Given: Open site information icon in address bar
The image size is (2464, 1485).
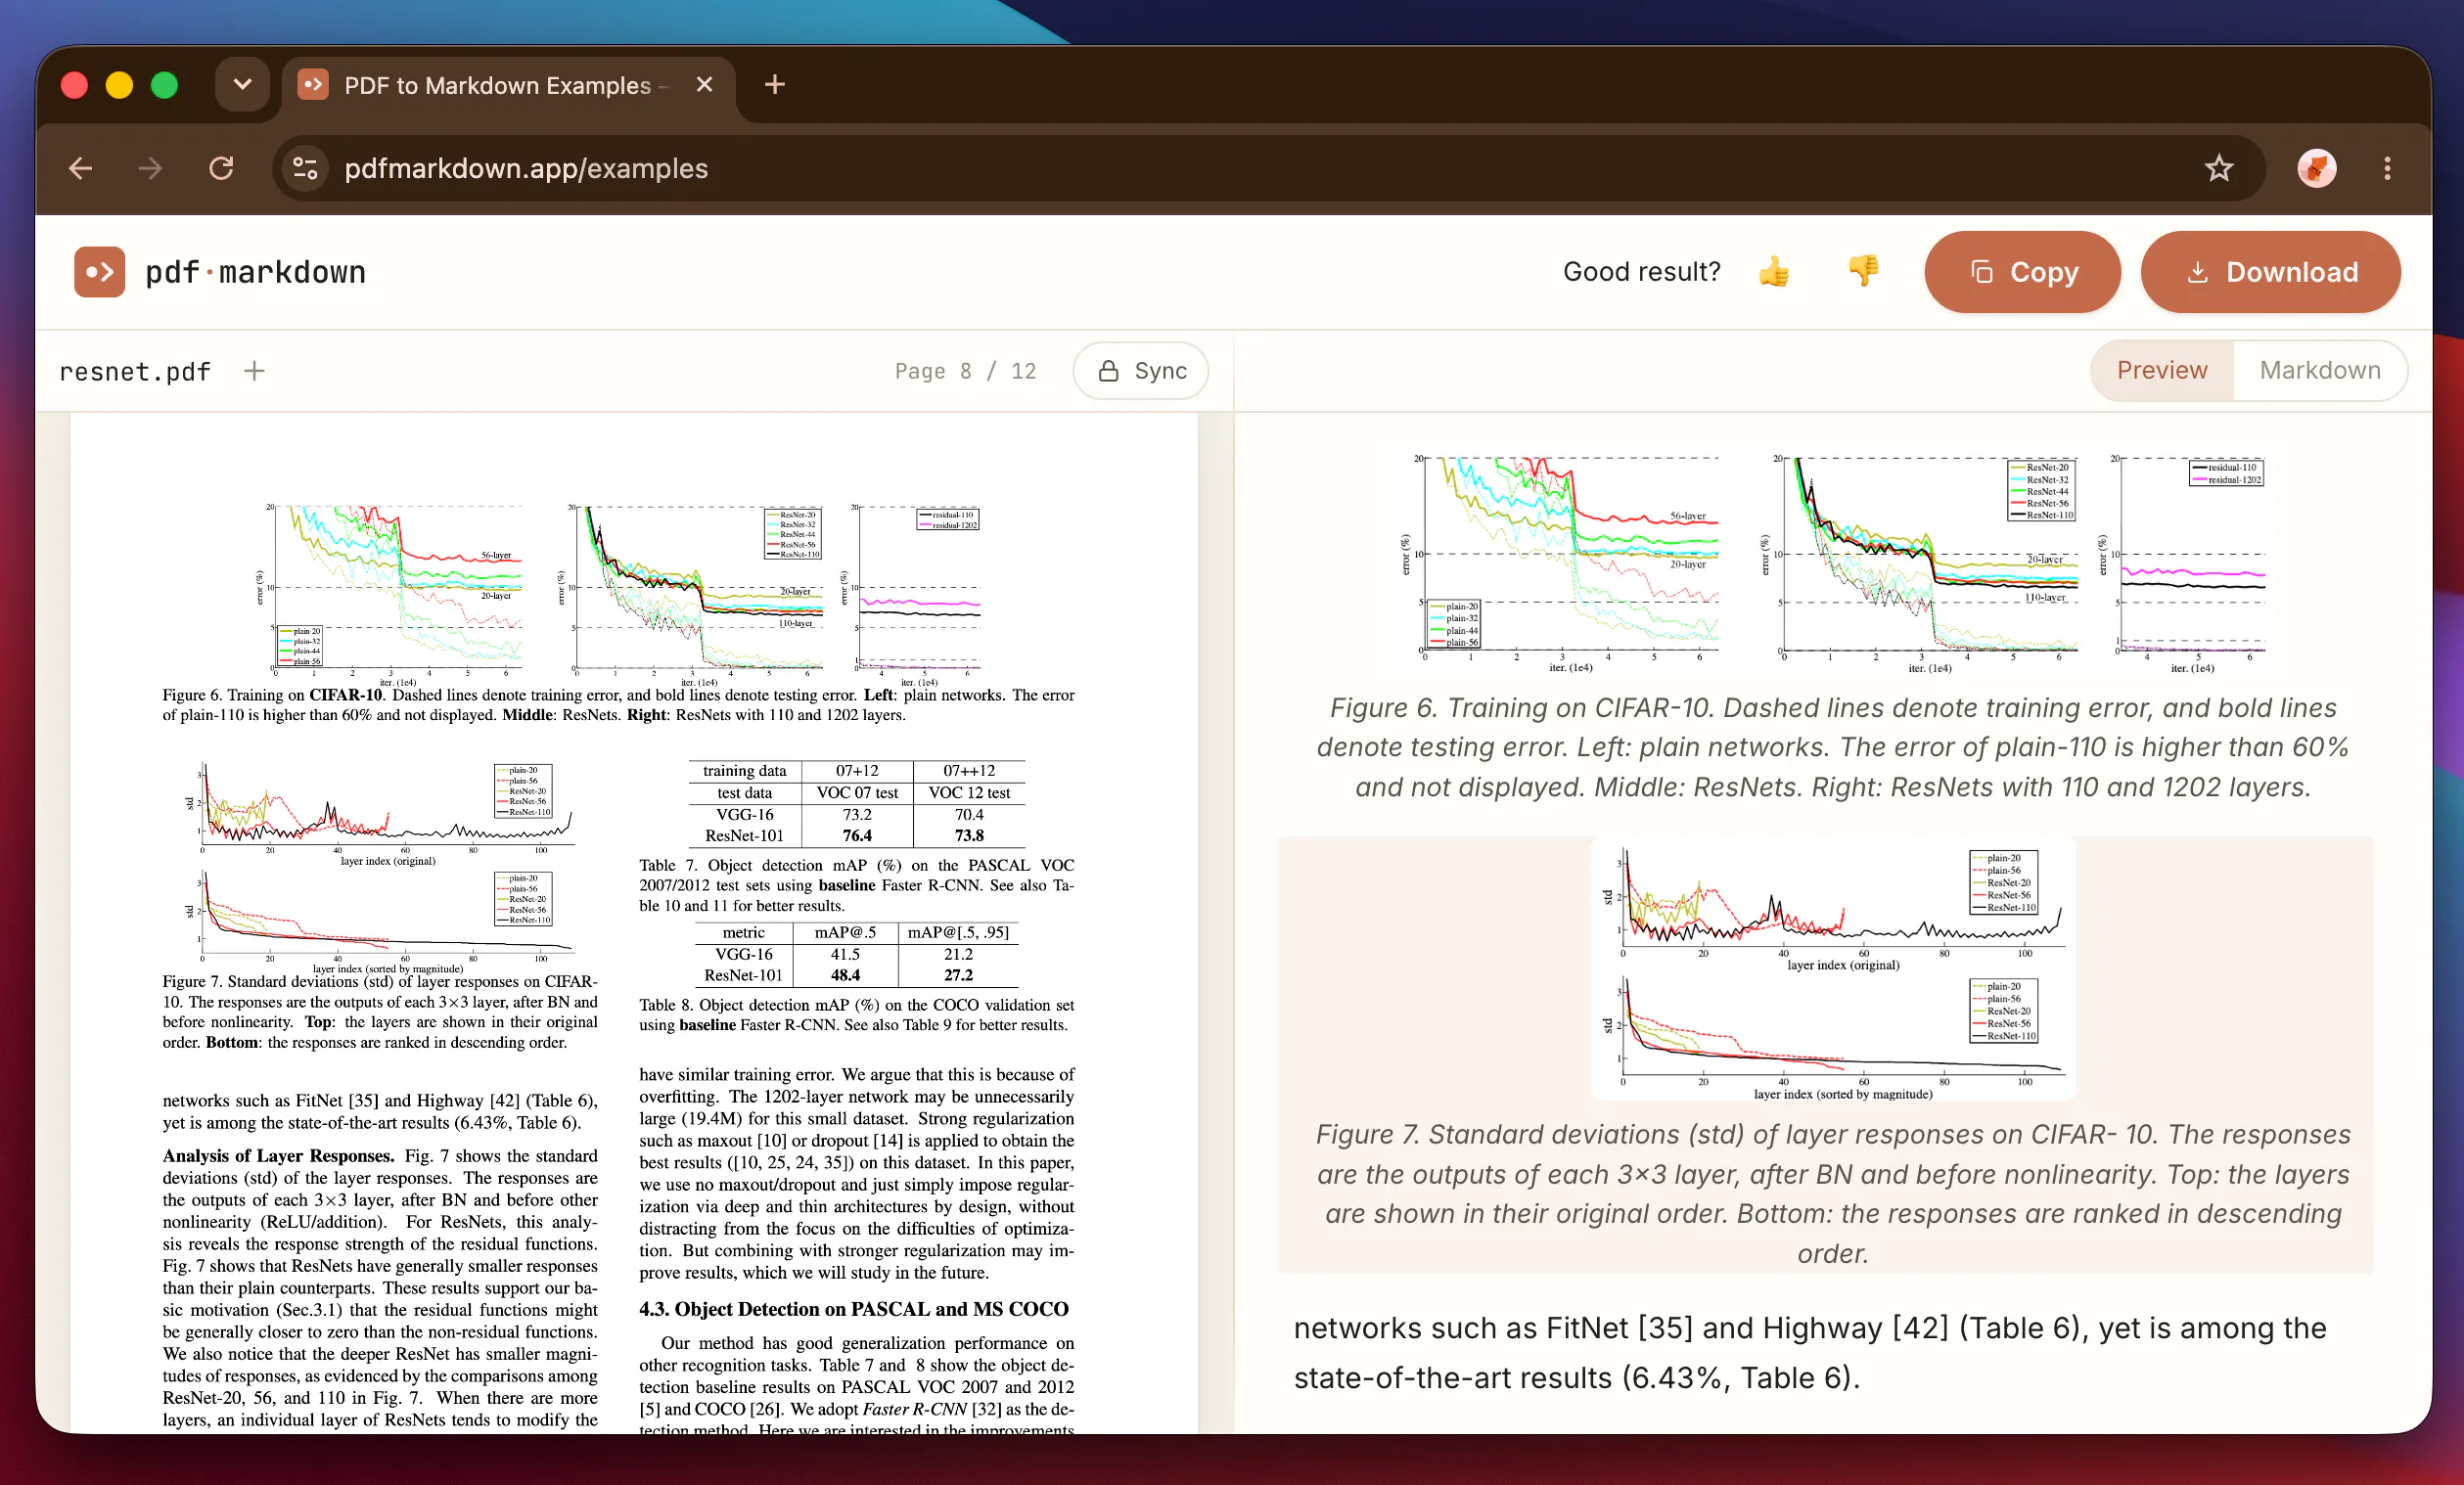Looking at the screenshot, I should (305, 168).
